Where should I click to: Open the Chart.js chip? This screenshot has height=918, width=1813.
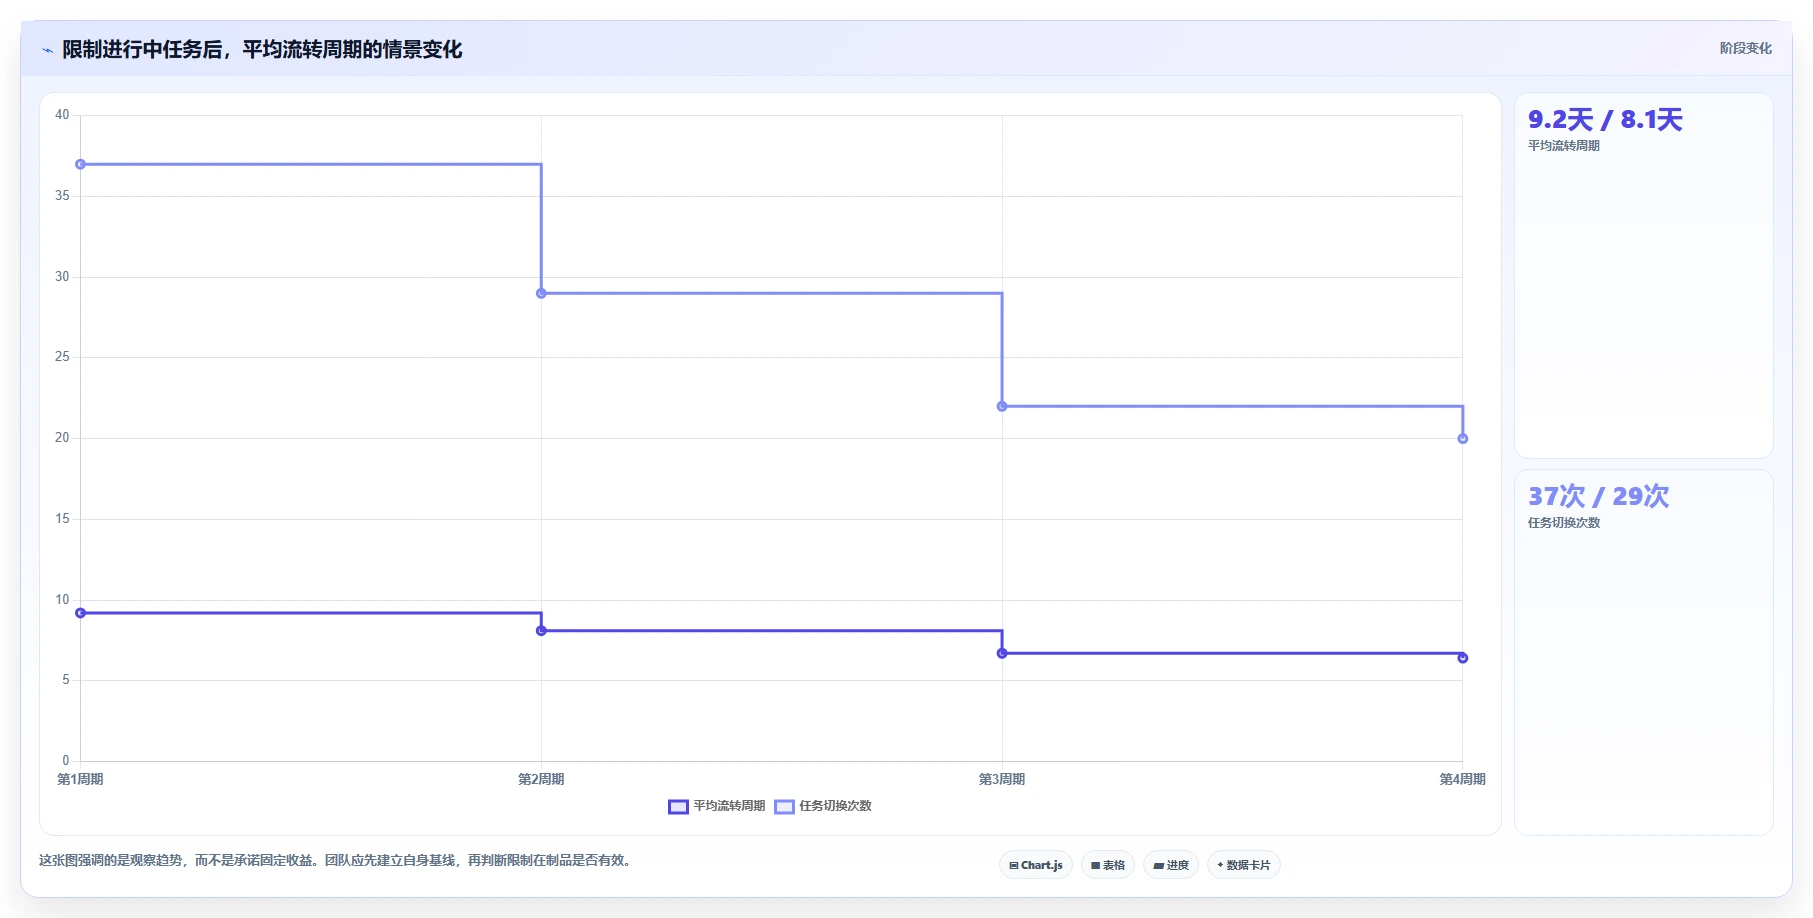[1036, 865]
